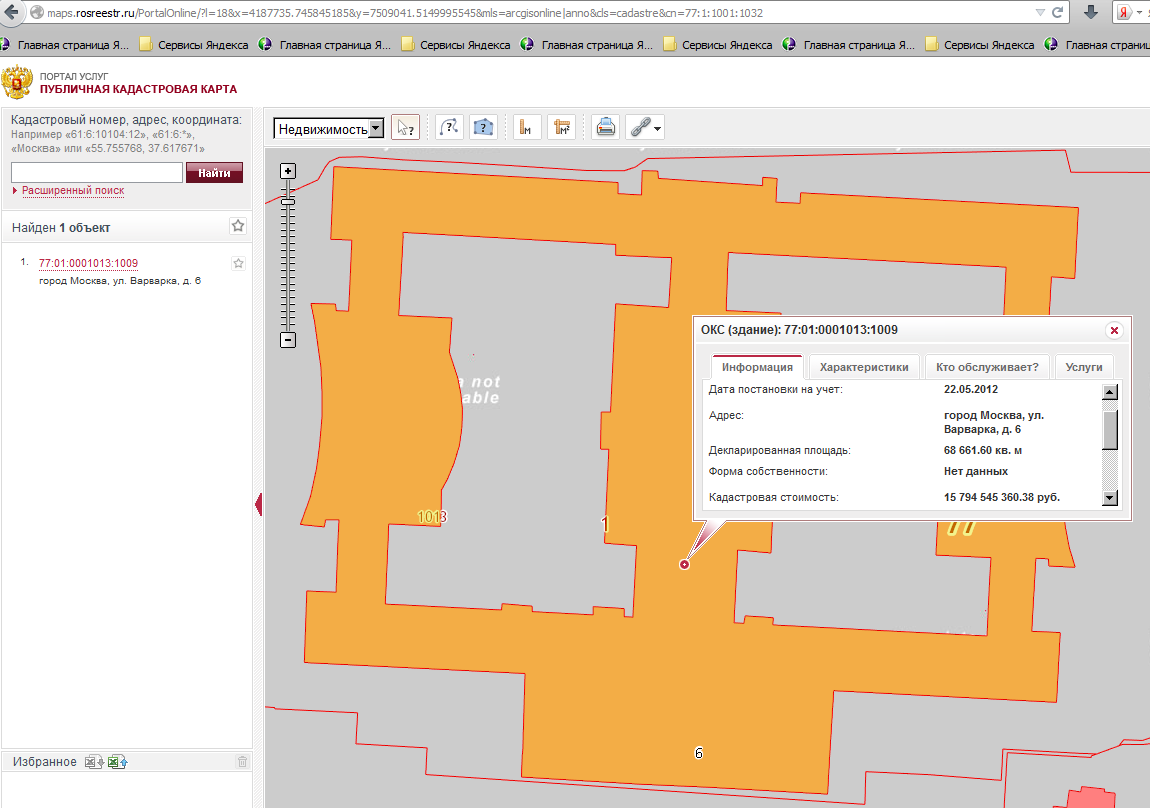
Task: Click the Excel upload icon in Избранное
Action: 119,762
